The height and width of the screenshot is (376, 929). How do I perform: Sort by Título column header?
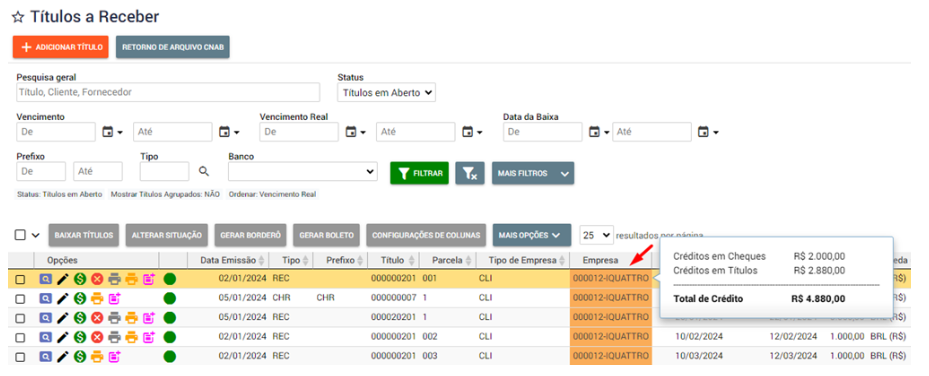[x=393, y=260]
